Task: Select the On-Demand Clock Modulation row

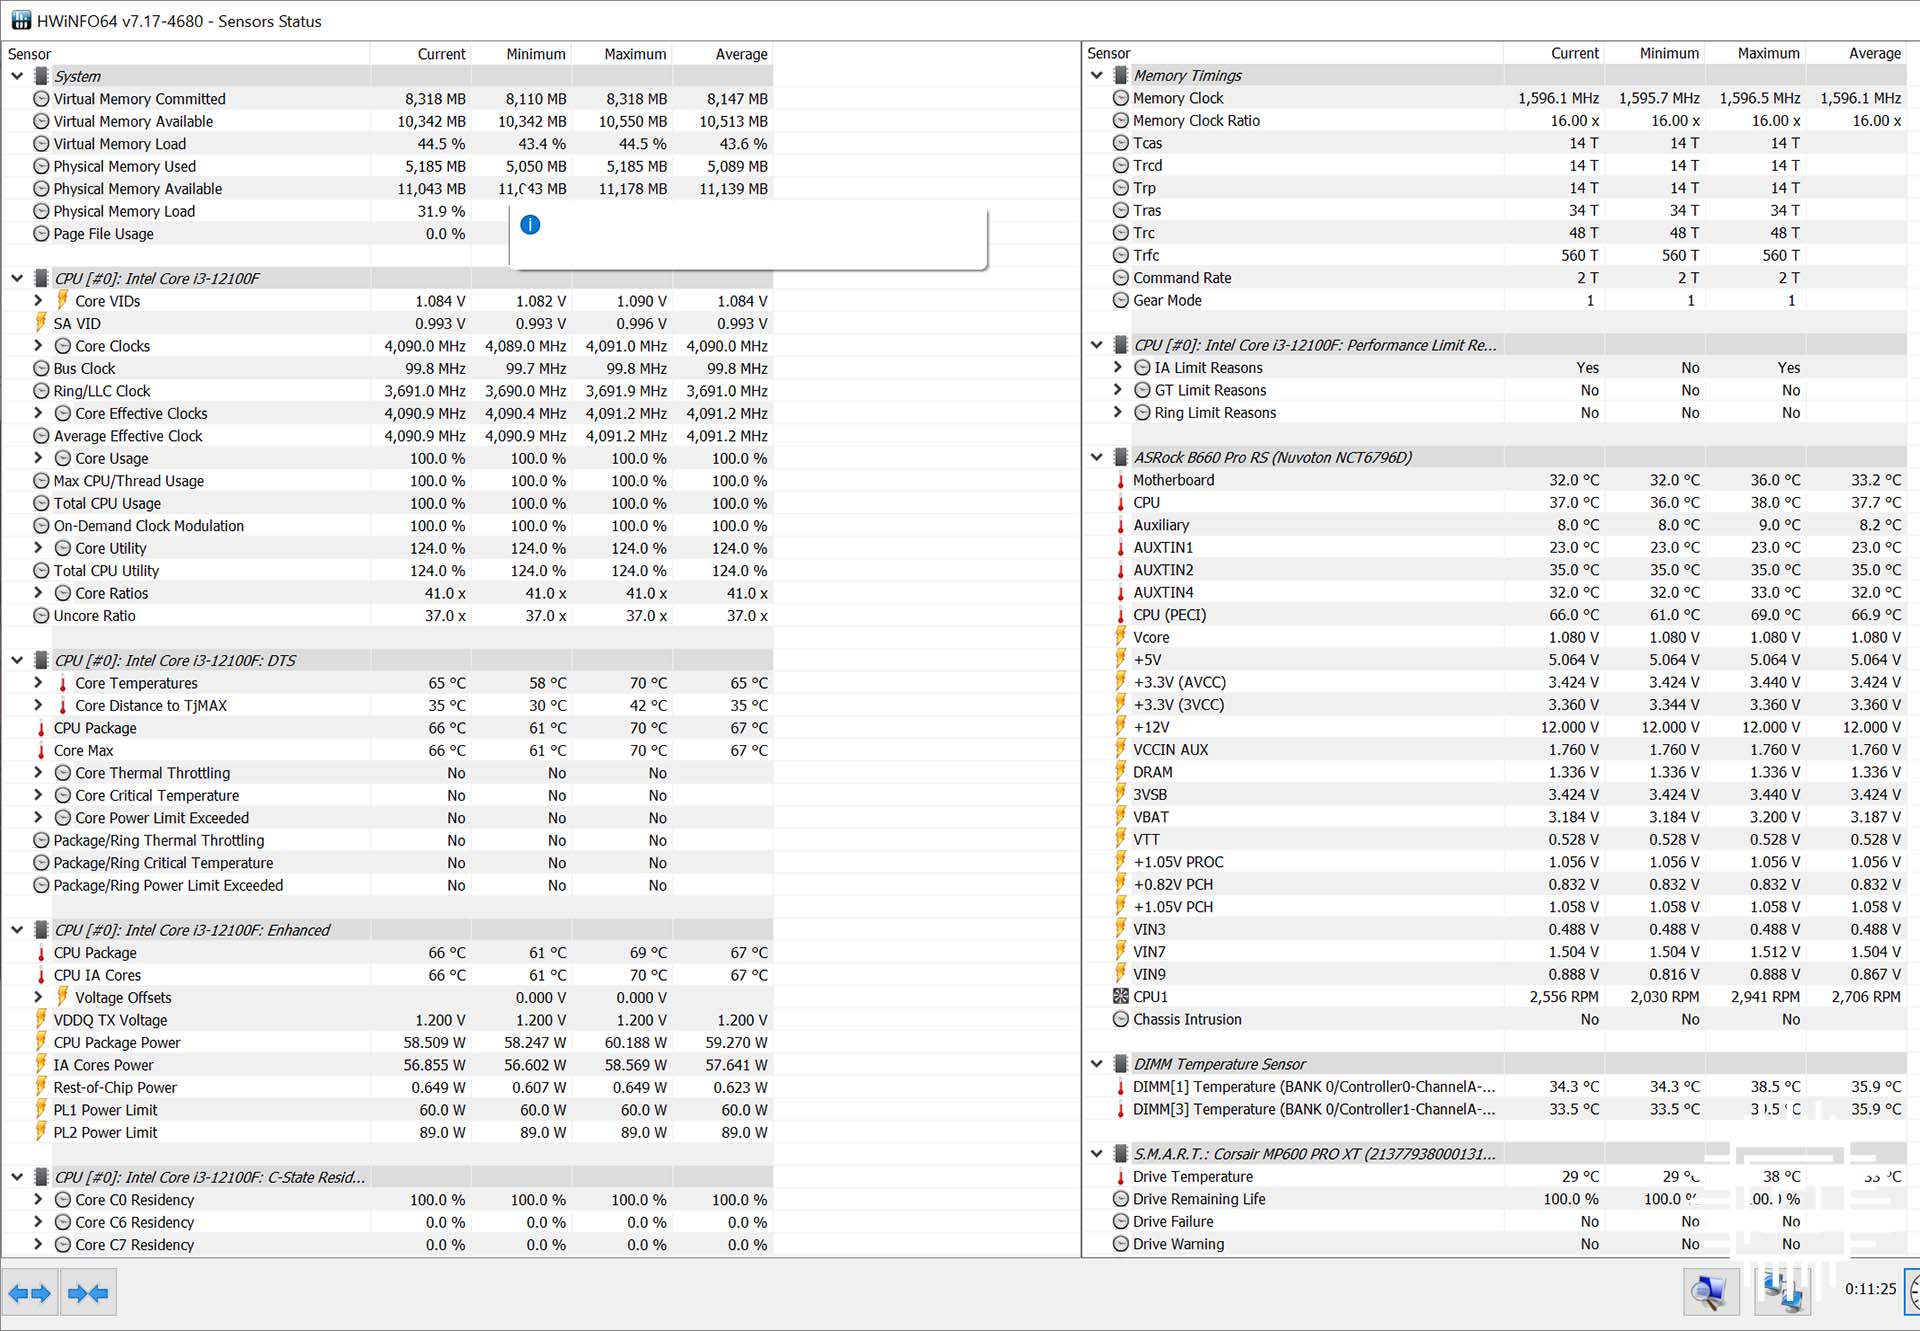Action: point(388,526)
